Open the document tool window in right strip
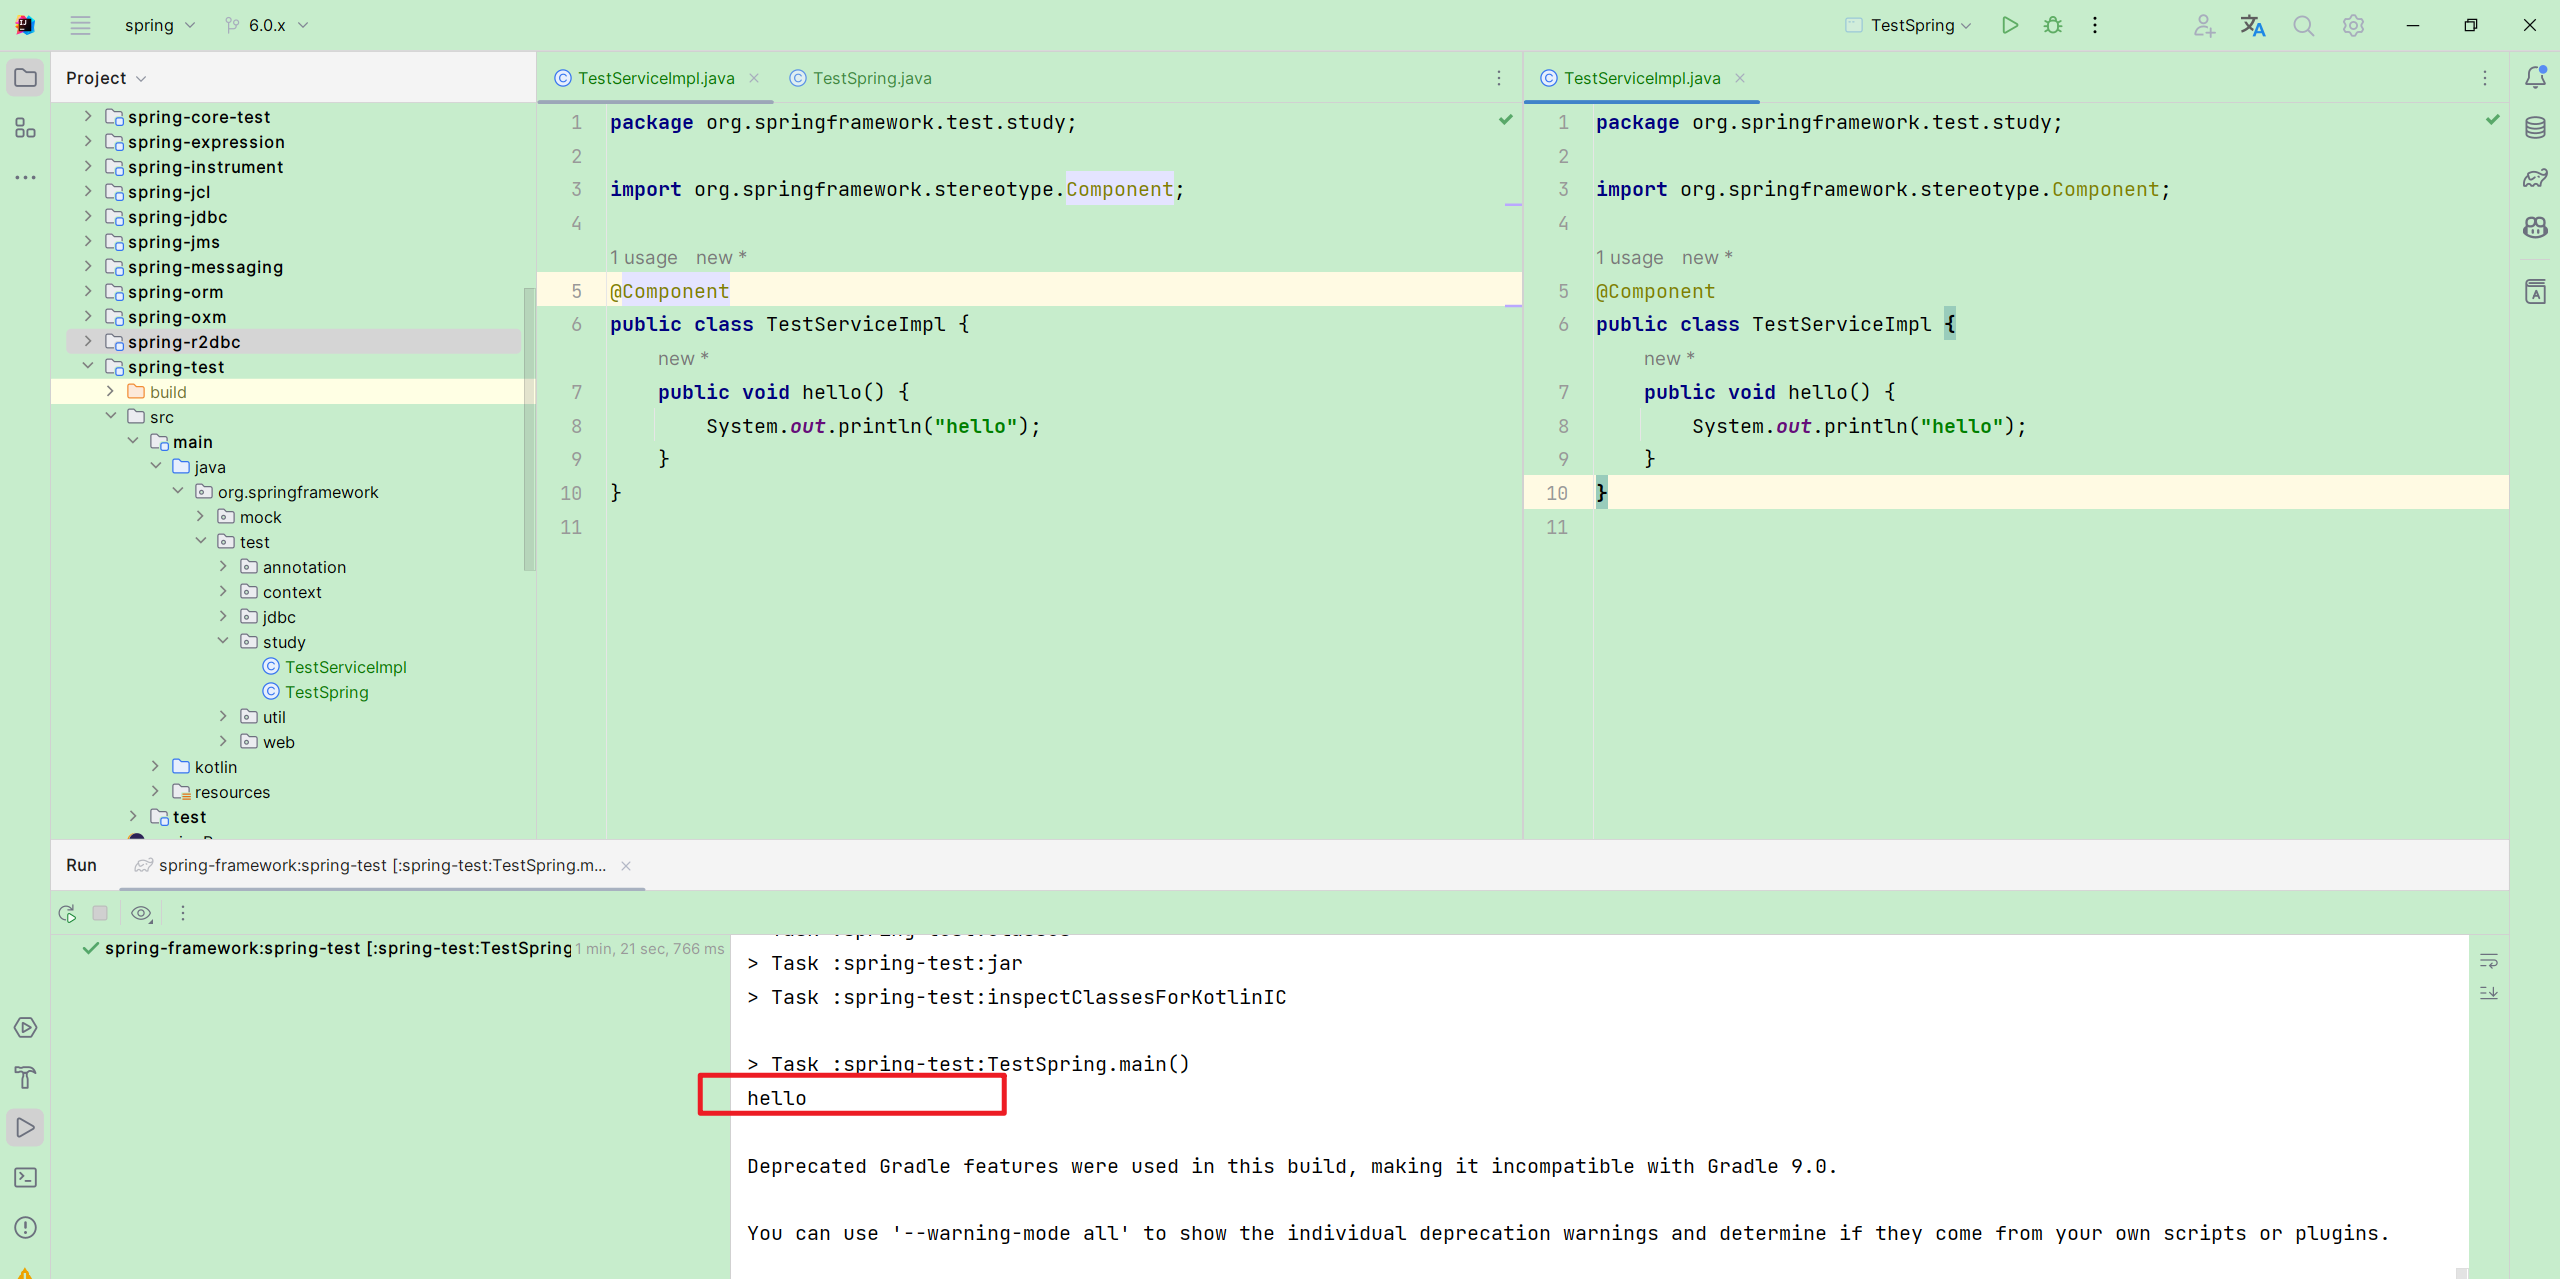This screenshot has width=2560, height=1279. 2535,291
